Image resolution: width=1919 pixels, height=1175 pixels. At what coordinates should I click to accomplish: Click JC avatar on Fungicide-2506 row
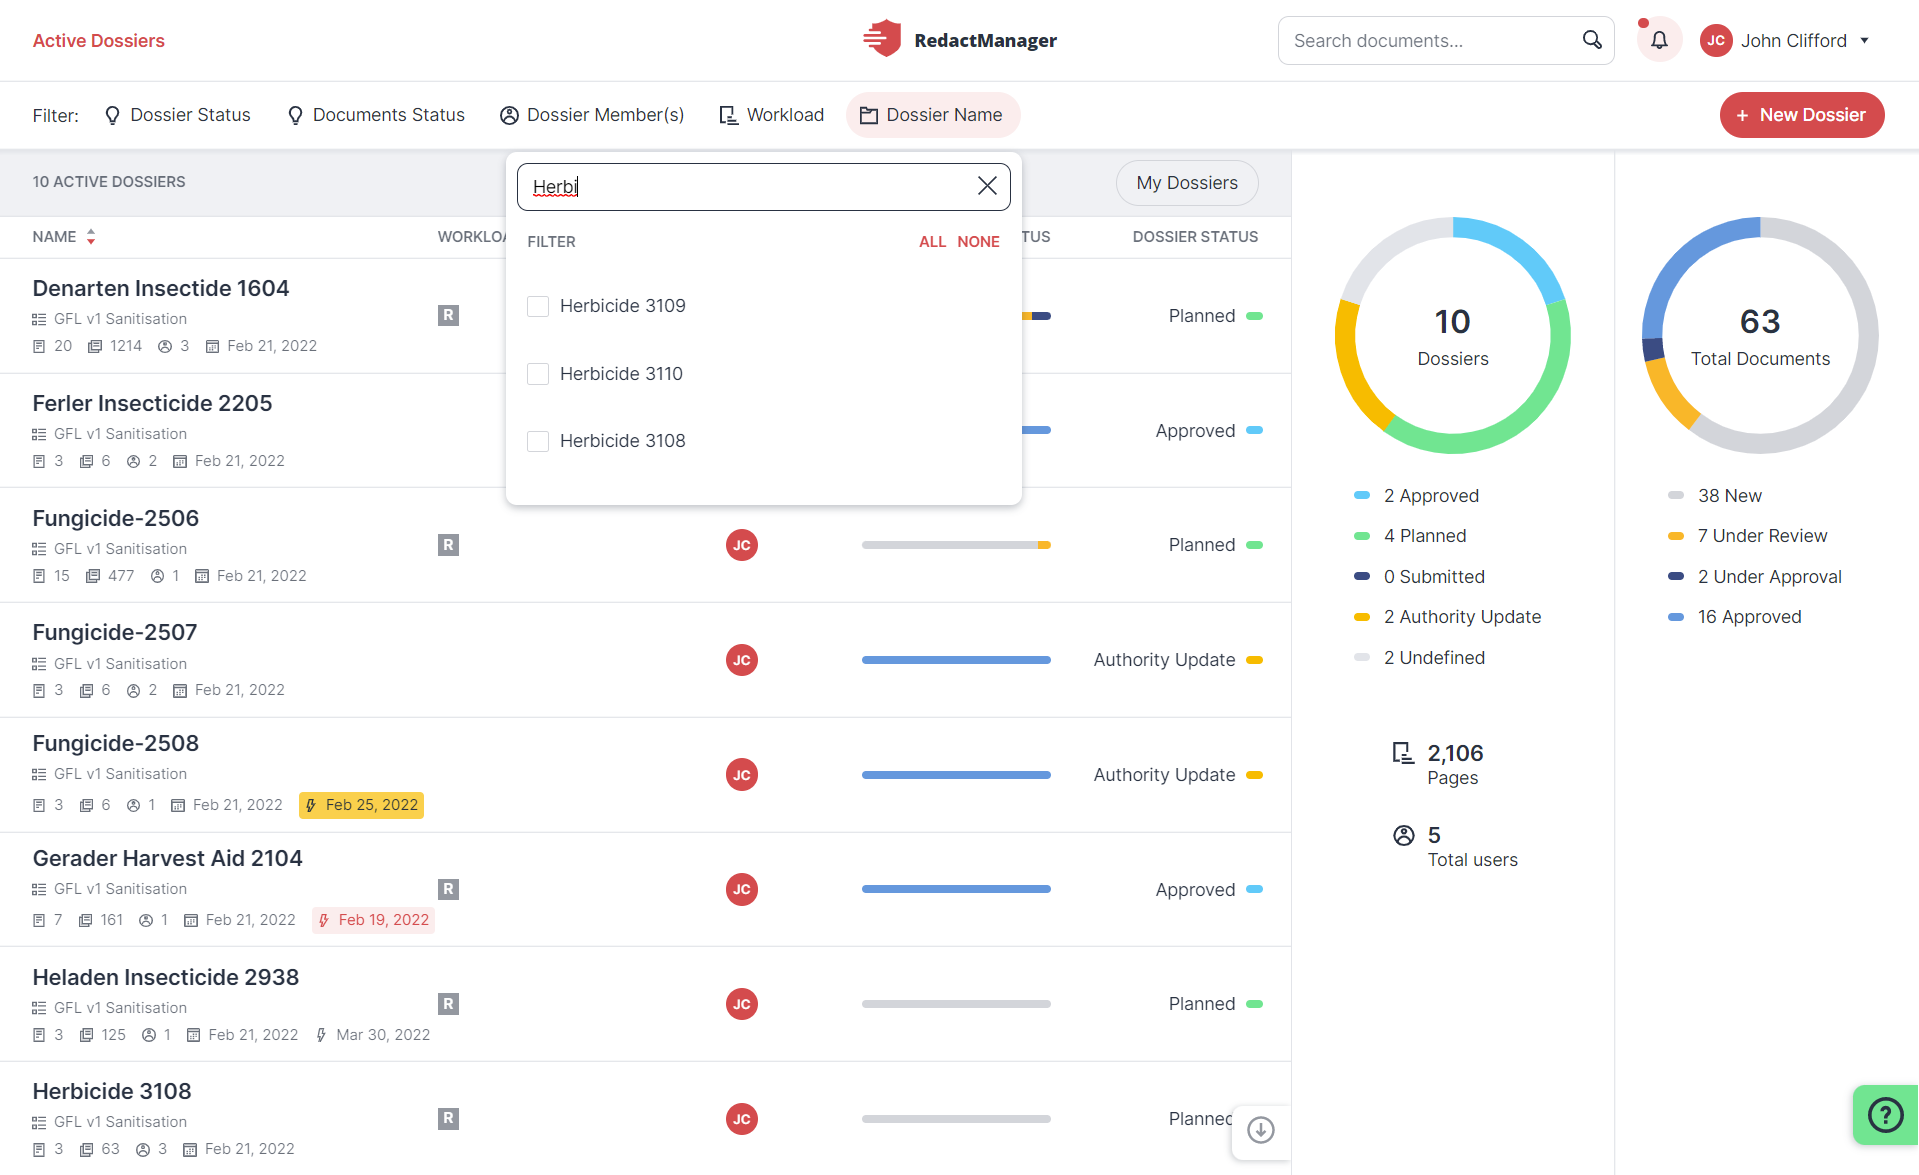(x=742, y=545)
